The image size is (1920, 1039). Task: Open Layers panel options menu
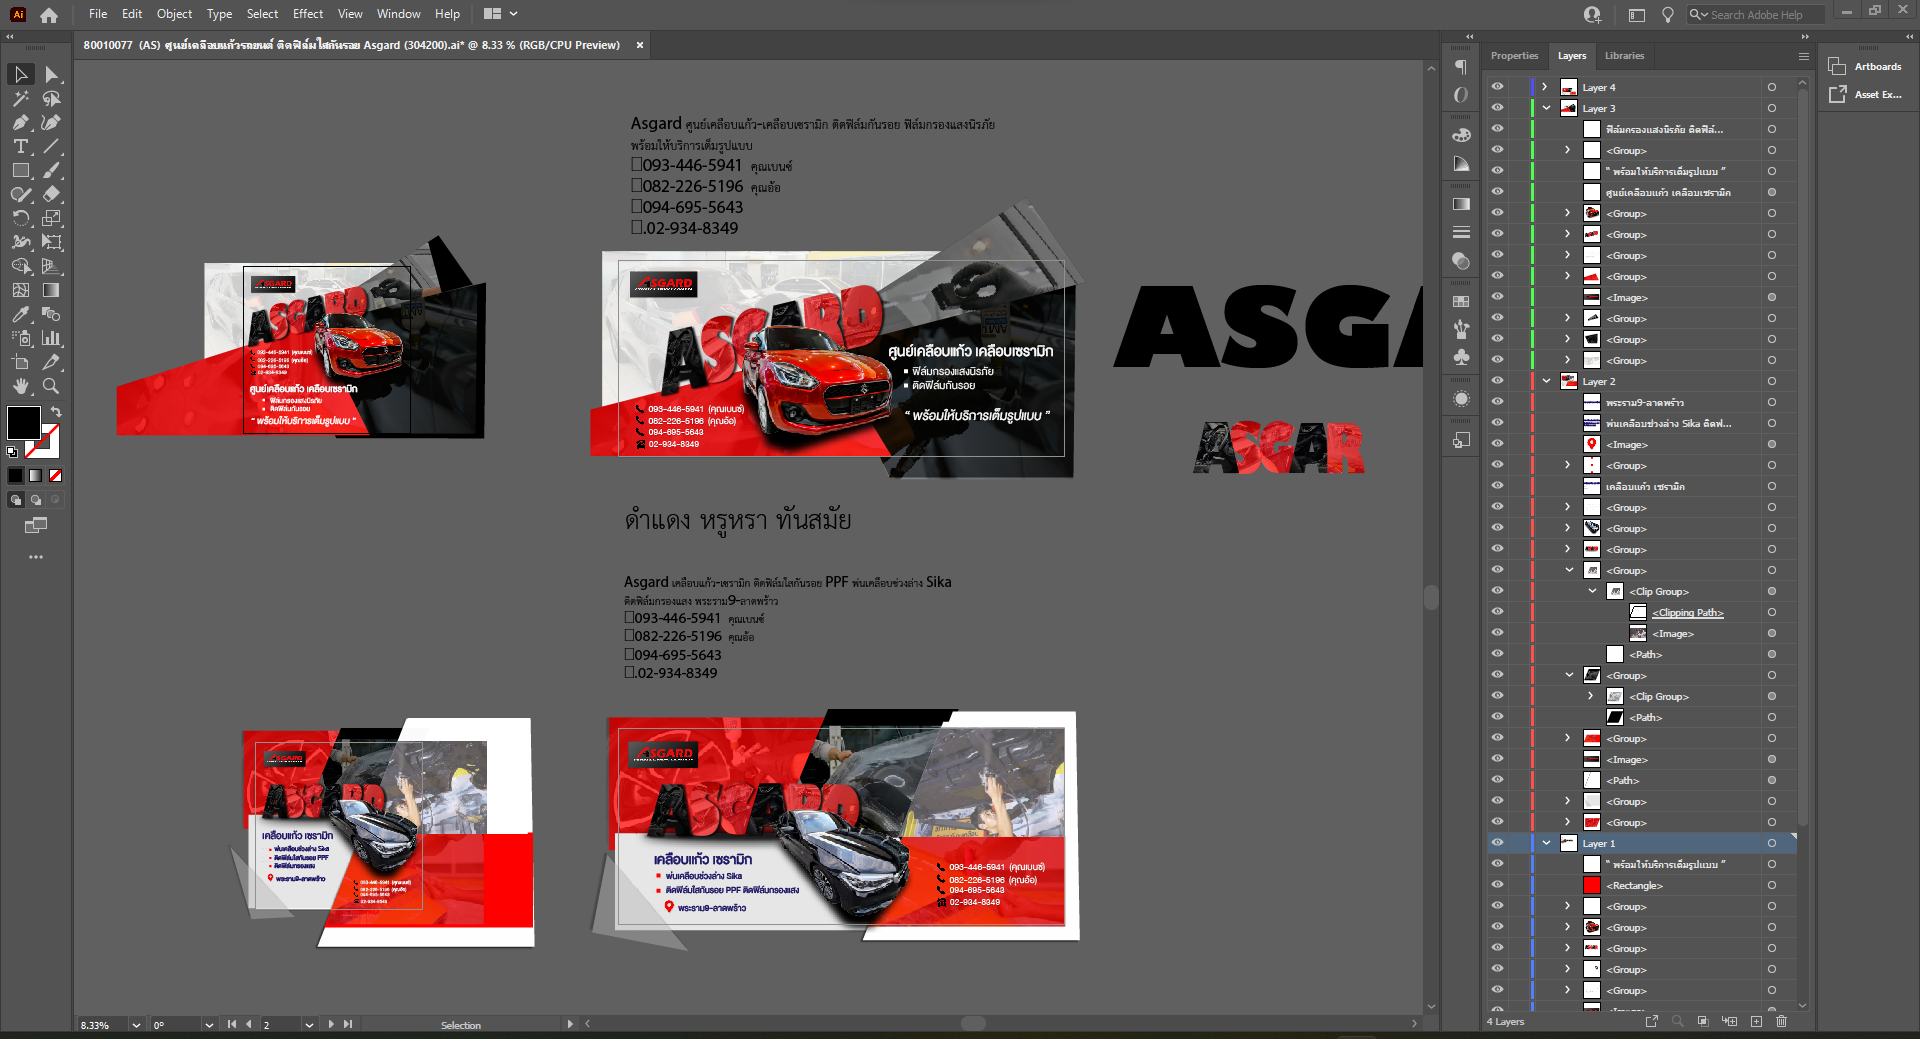(x=1803, y=56)
